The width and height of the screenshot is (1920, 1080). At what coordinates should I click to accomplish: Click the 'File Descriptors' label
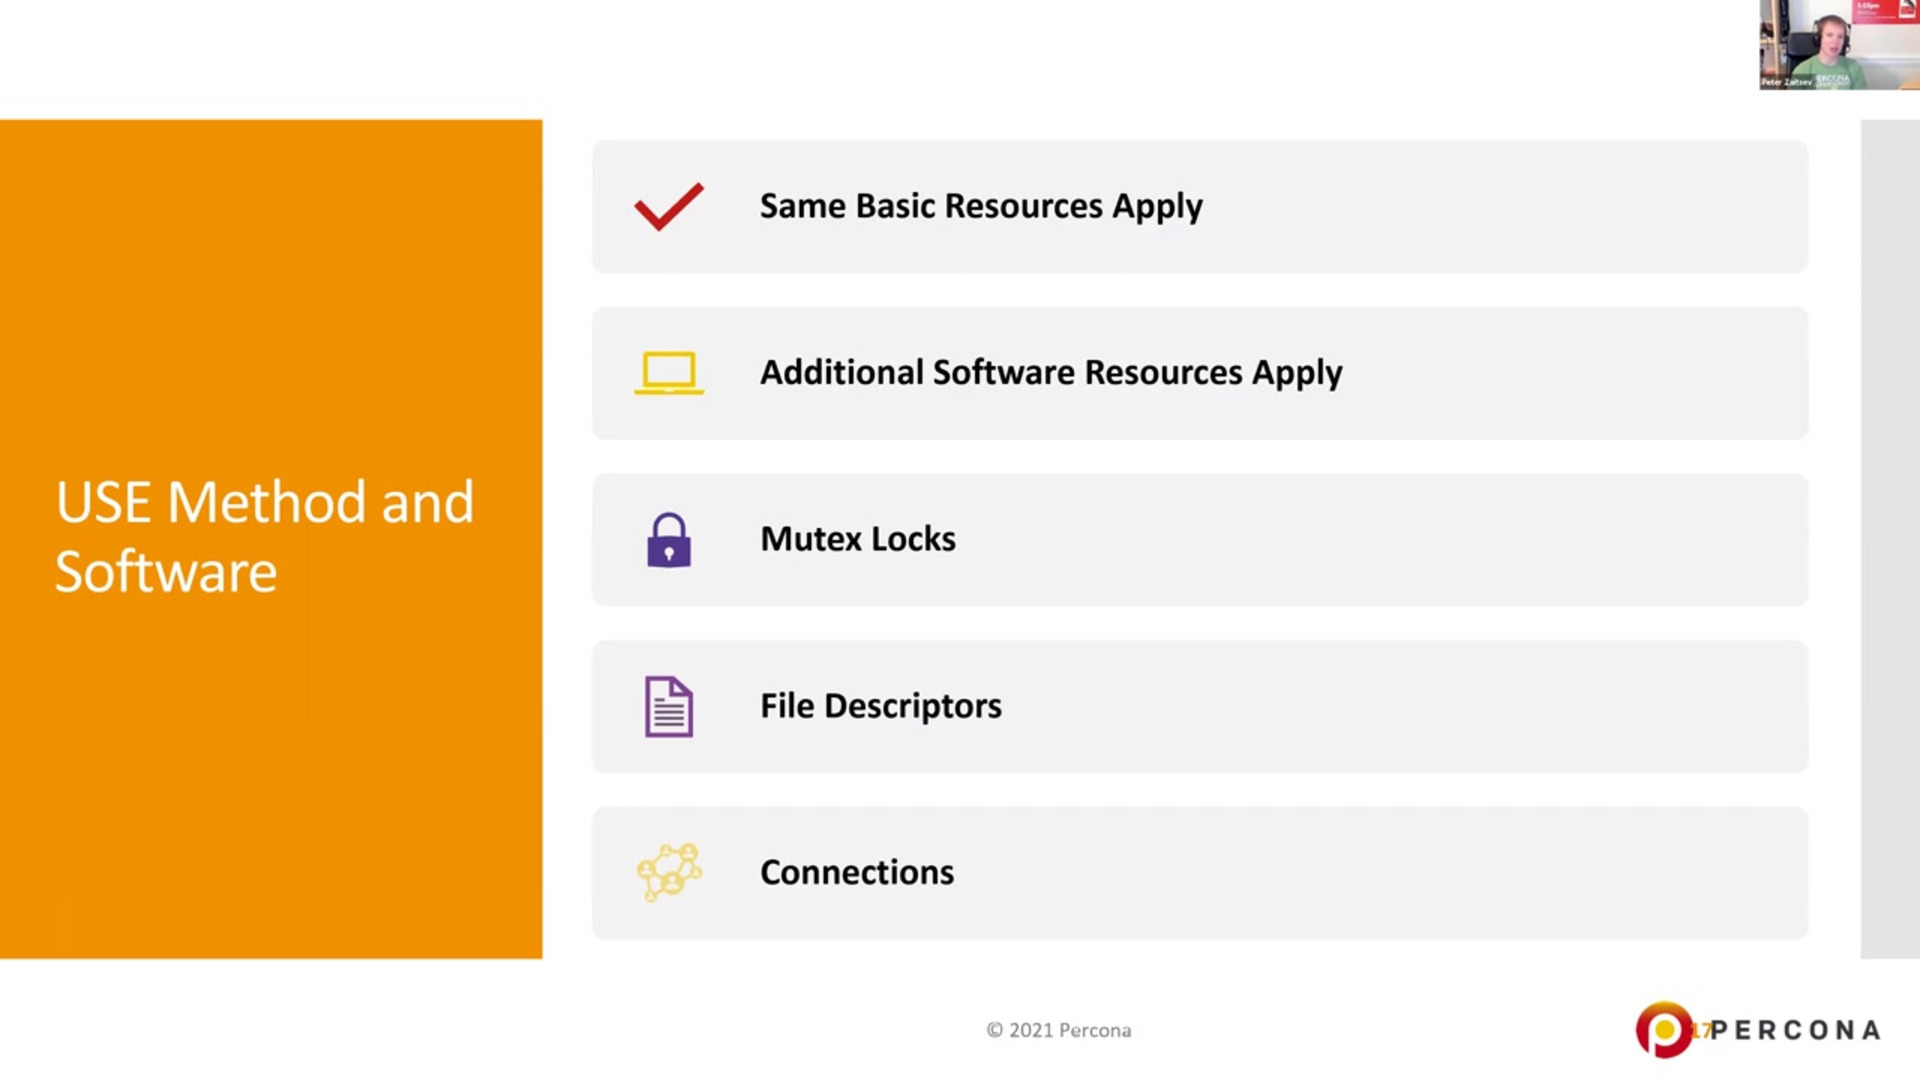(x=880, y=706)
